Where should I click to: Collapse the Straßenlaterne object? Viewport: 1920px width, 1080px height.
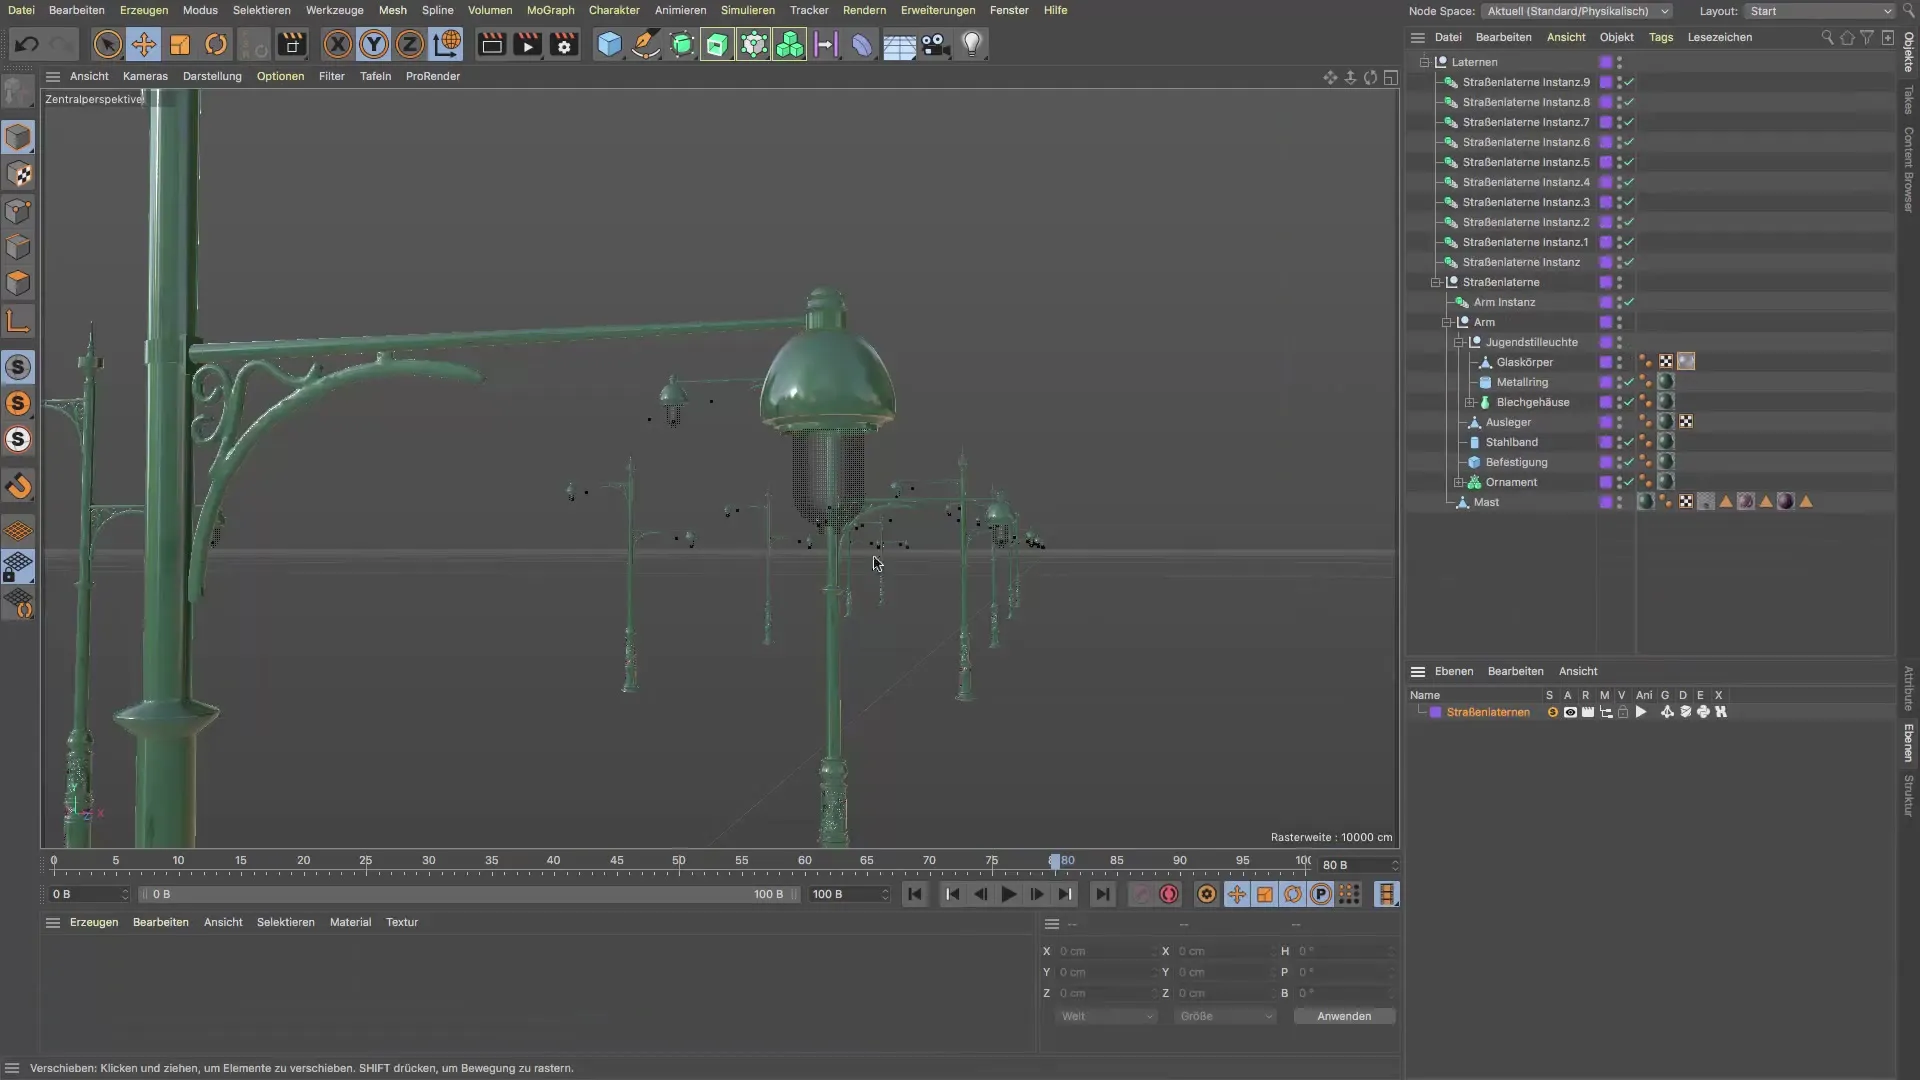click(x=1436, y=282)
